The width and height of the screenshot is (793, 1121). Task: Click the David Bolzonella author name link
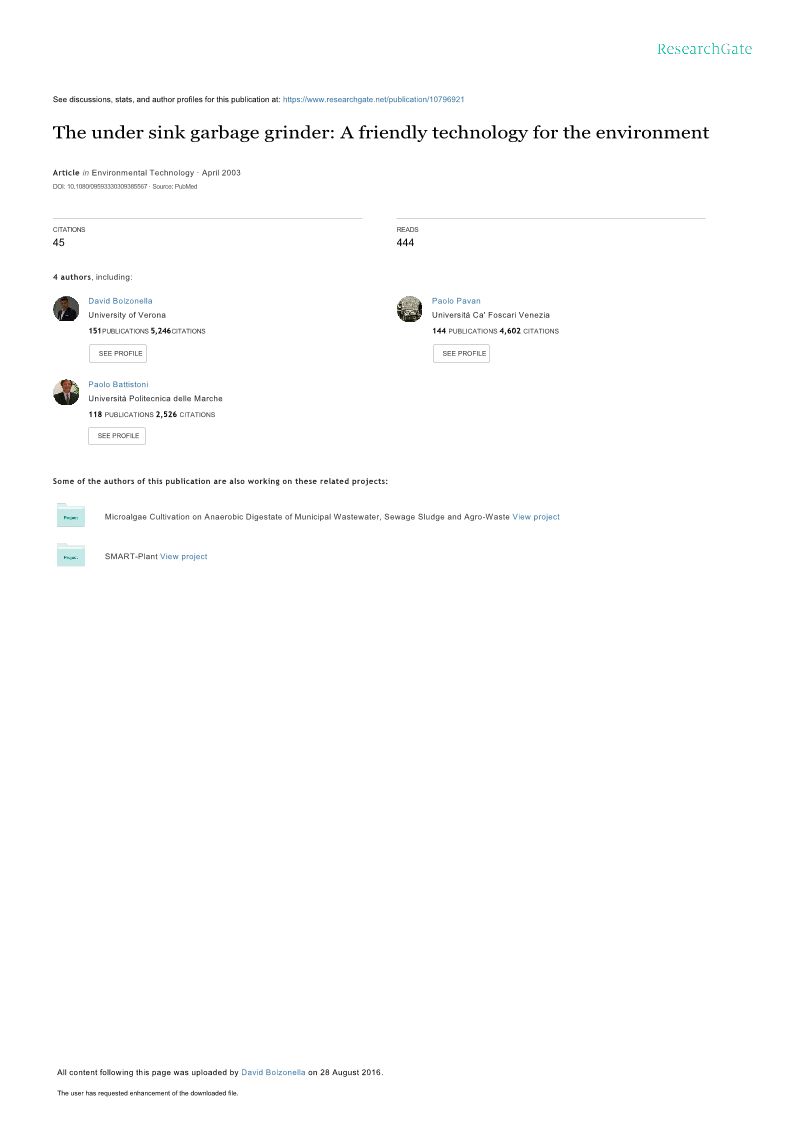(x=120, y=301)
